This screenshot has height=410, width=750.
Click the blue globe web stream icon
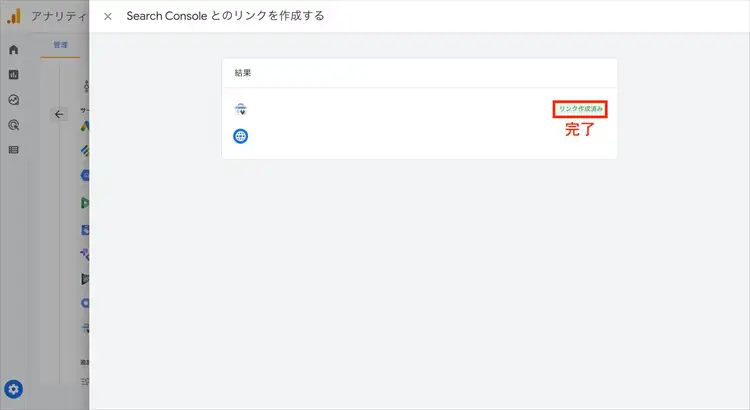tap(241, 135)
